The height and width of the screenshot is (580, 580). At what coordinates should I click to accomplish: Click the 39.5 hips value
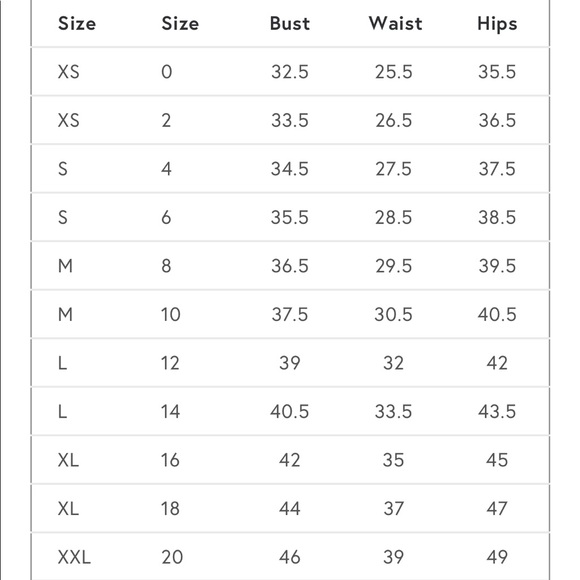(x=497, y=266)
